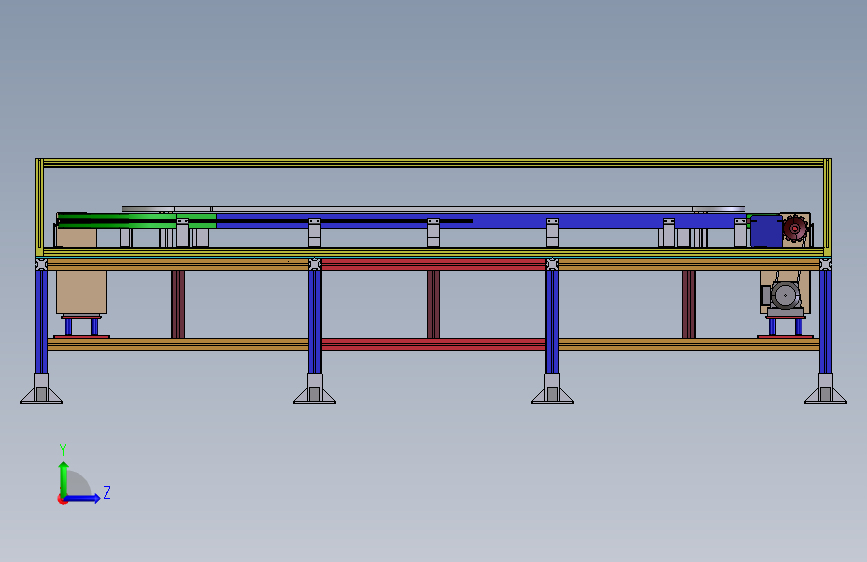Select the upper red crossbeam in the middle bay
867x562 pixels.
click(434, 265)
